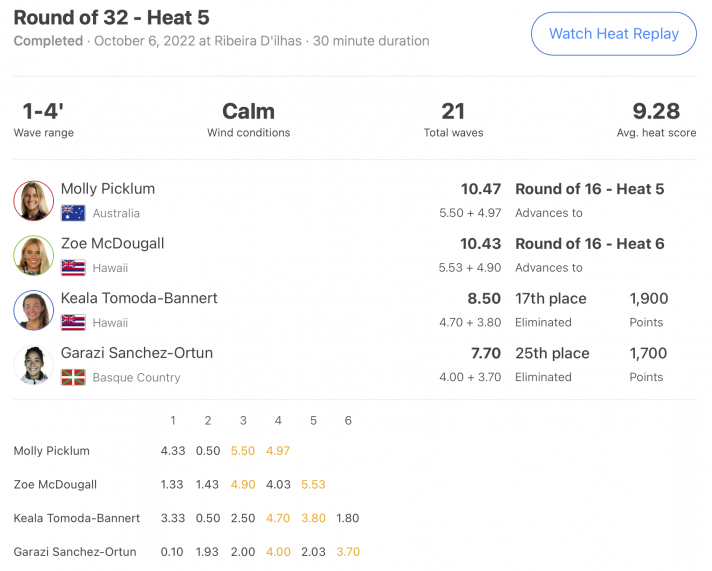Open Garazi Sanchez-Ortun's avatar image
Screen dimensions: 712x571
click(34, 365)
